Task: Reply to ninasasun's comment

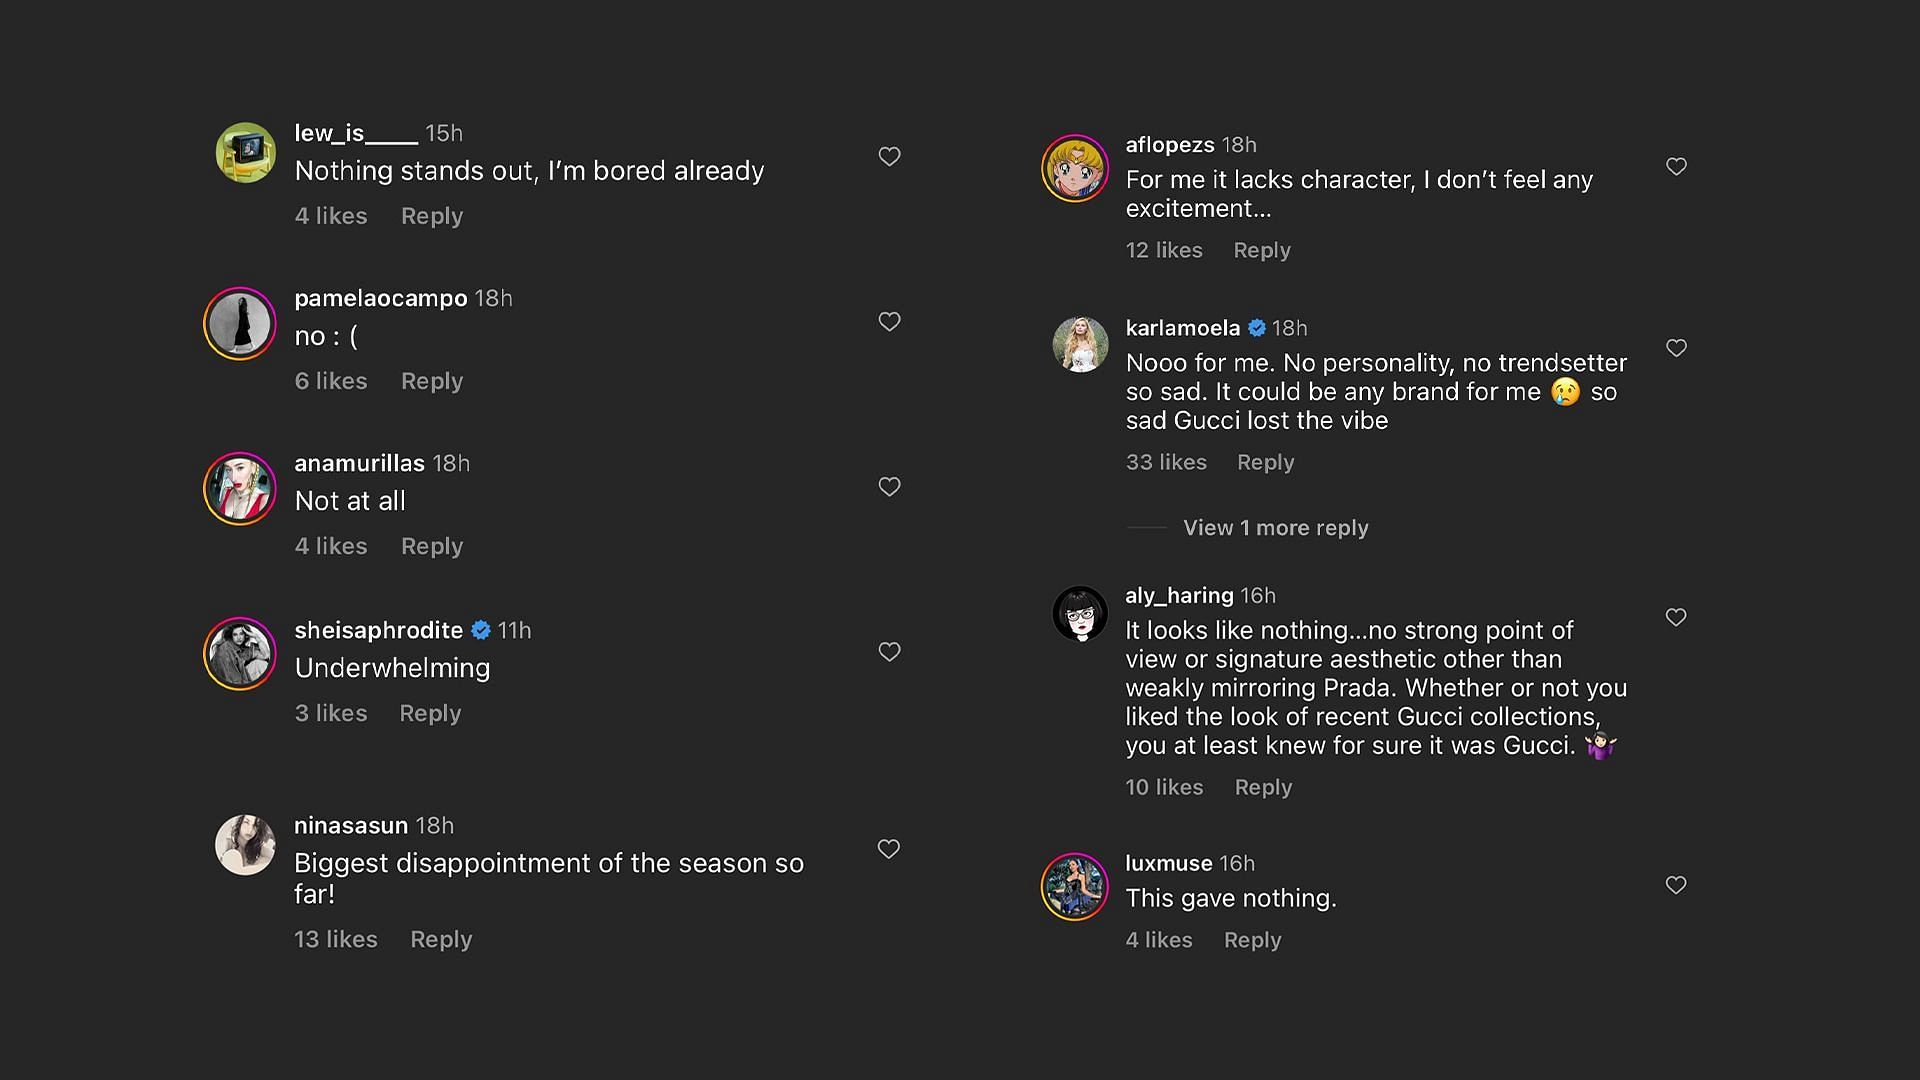Action: pyautogui.click(x=440, y=939)
